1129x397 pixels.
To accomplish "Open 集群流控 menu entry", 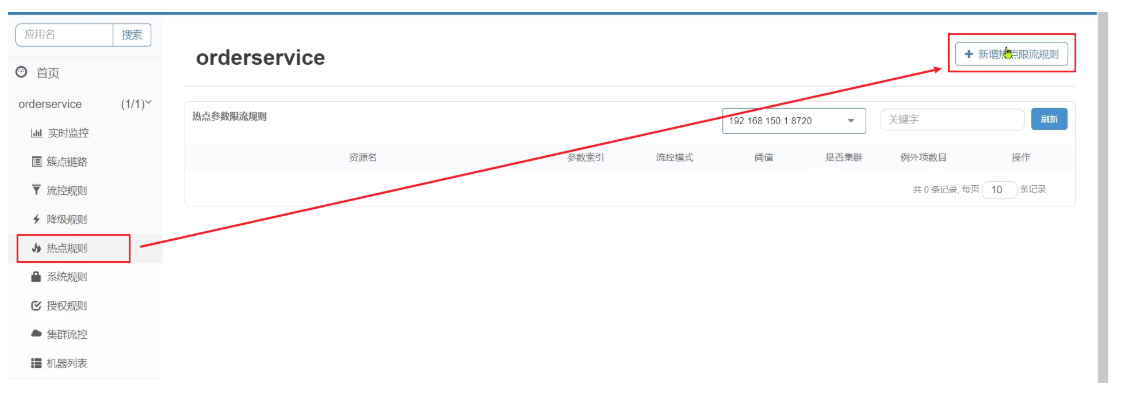I will point(68,334).
